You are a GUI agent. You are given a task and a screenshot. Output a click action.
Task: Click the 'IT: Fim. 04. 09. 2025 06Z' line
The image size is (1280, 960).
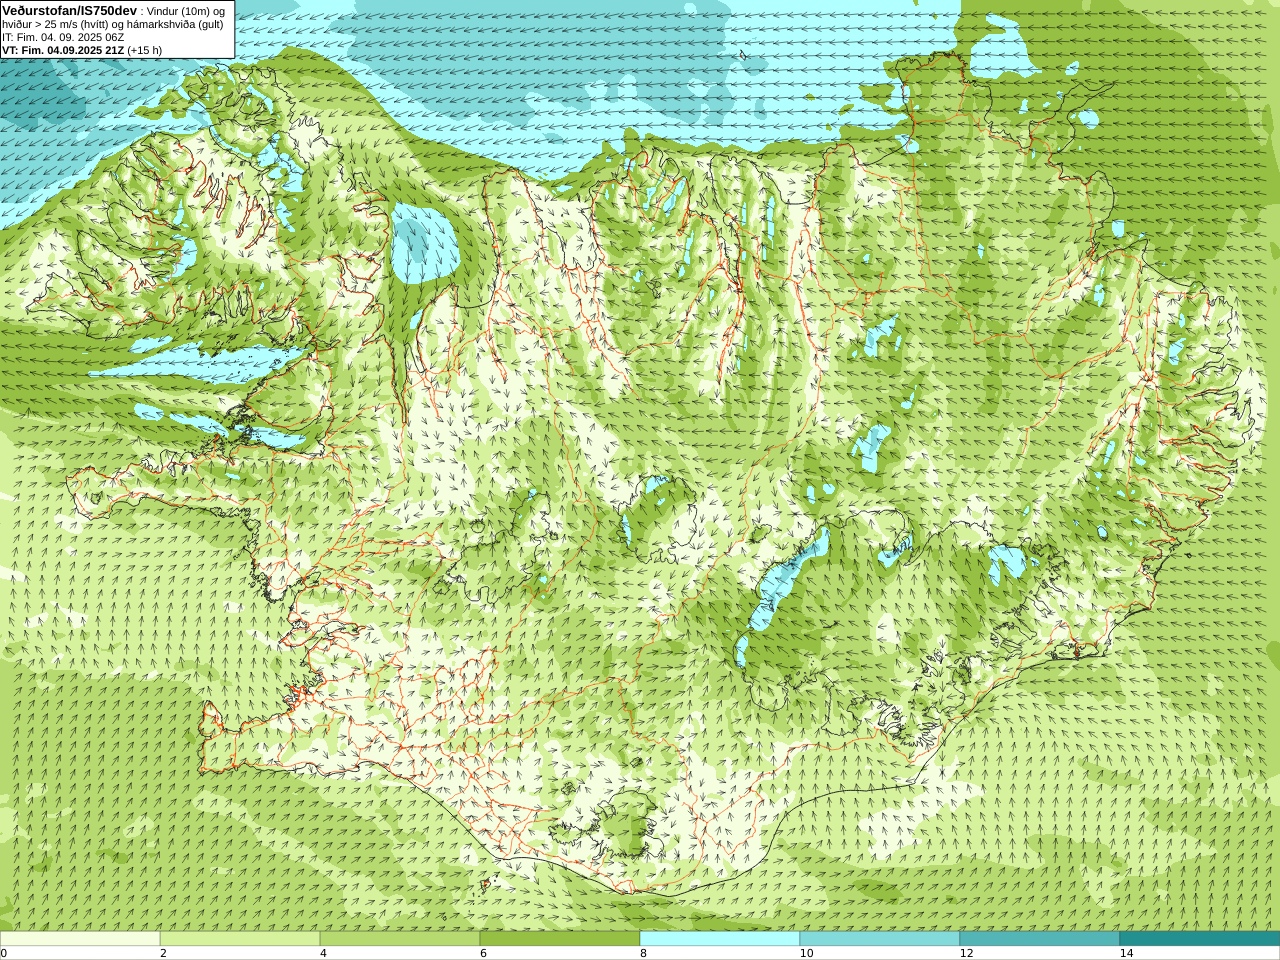[63, 37]
